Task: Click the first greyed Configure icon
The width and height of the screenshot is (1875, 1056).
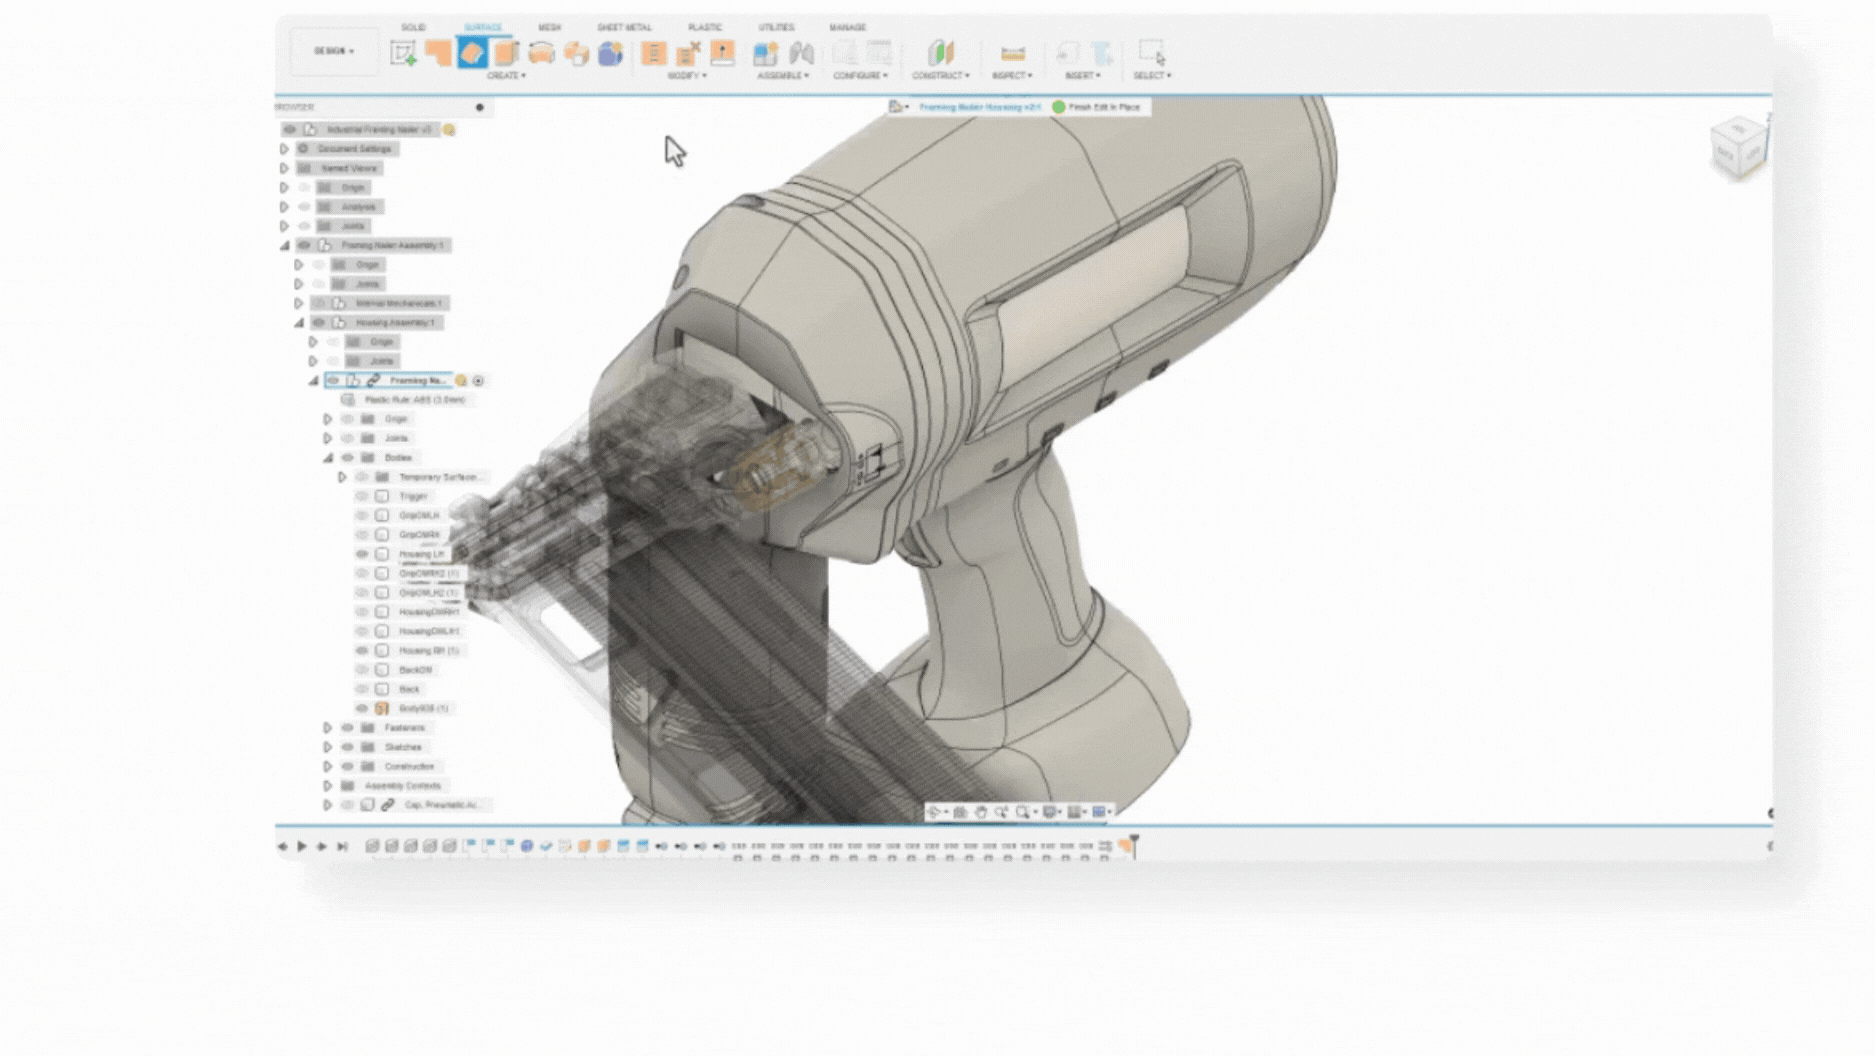Action: click(x=845, y=53)
